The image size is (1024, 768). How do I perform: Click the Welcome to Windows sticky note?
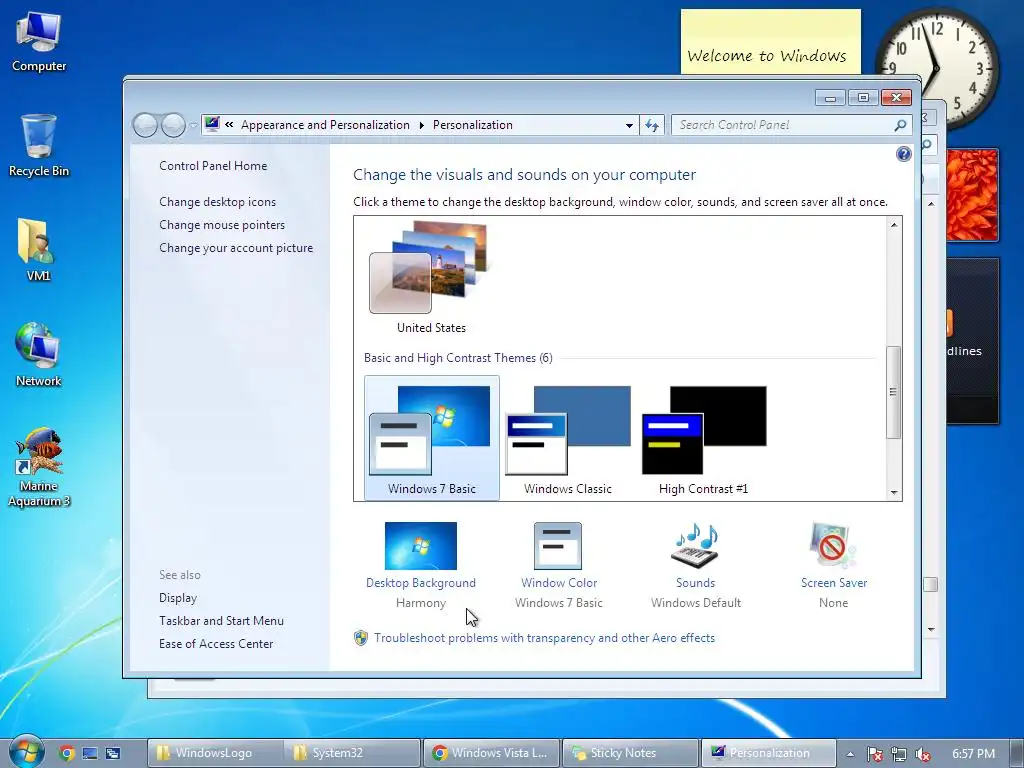(771, 42)
